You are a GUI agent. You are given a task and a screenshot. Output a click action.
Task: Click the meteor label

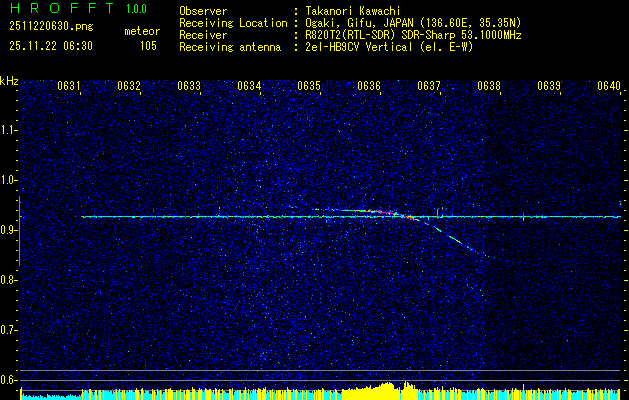pos(142,31)
